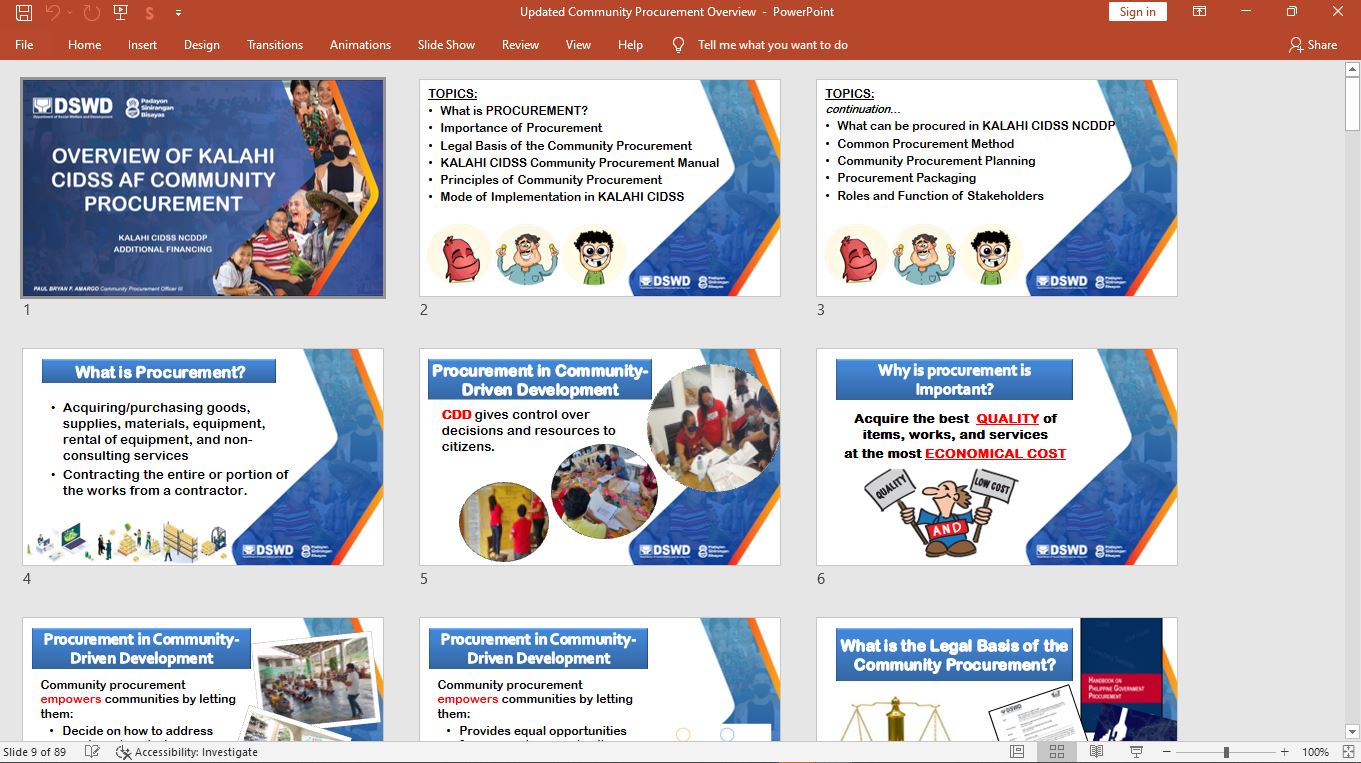Select the Legal Basis slide thumbnail
The image size is (1361, 763).
pos(997,679)
